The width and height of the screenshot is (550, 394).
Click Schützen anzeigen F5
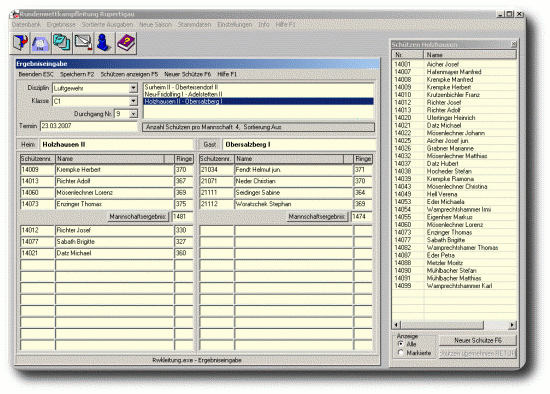(129, 74)
